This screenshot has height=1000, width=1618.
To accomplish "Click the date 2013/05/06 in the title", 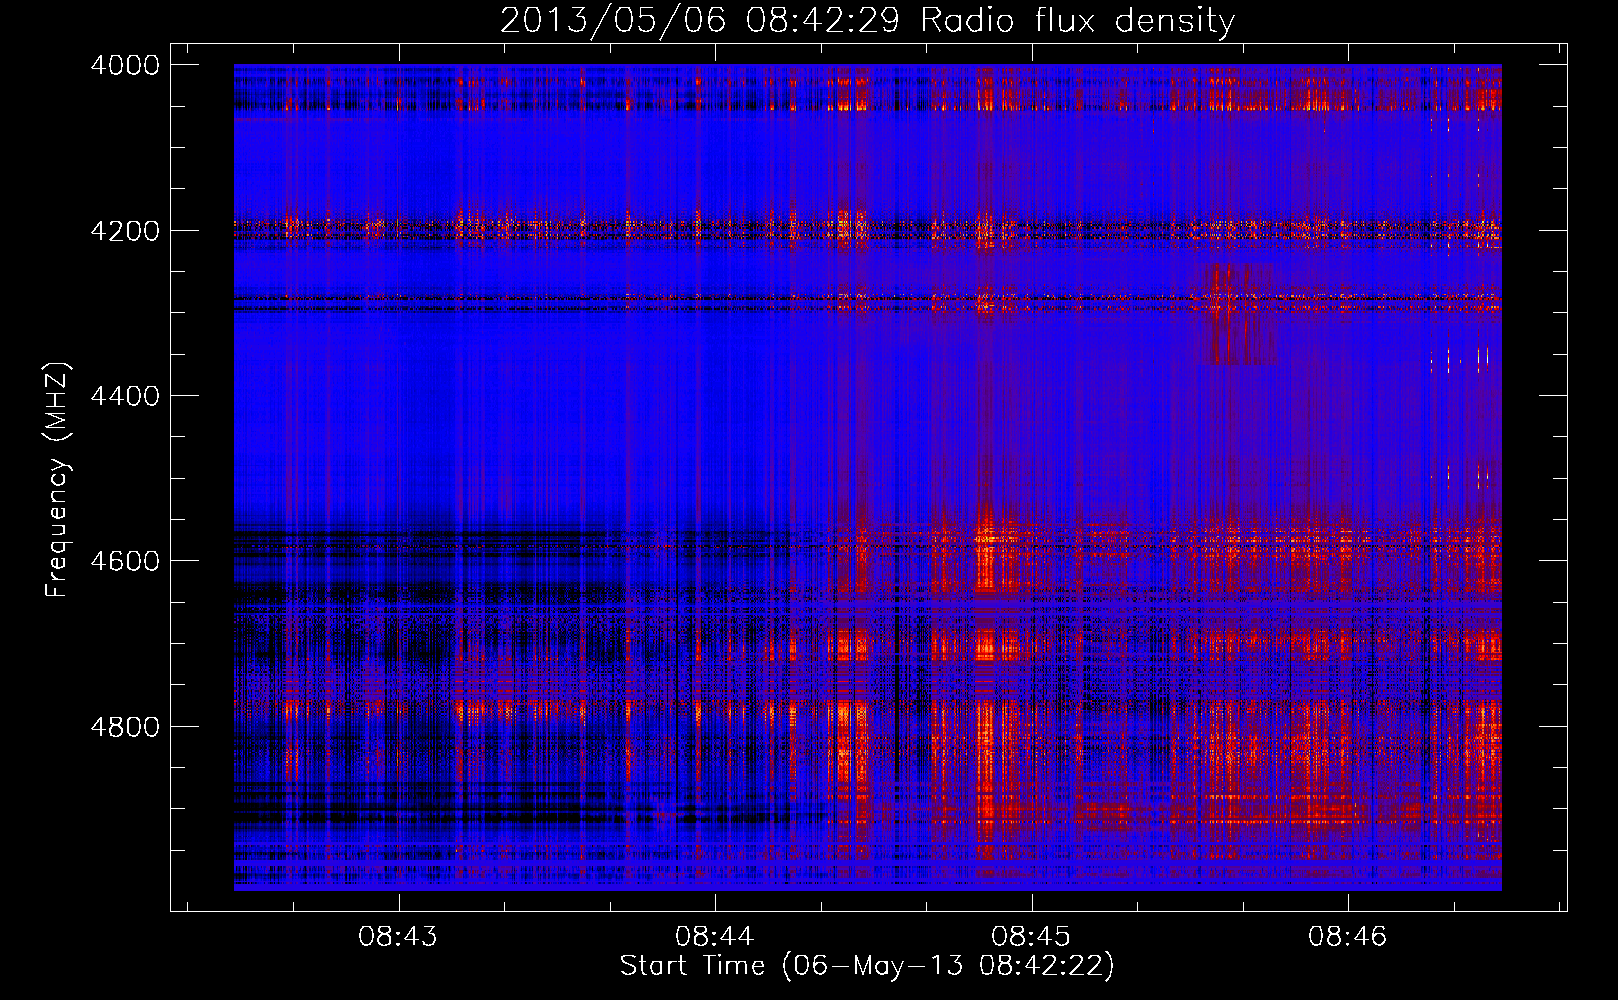I will click(612, 21).
